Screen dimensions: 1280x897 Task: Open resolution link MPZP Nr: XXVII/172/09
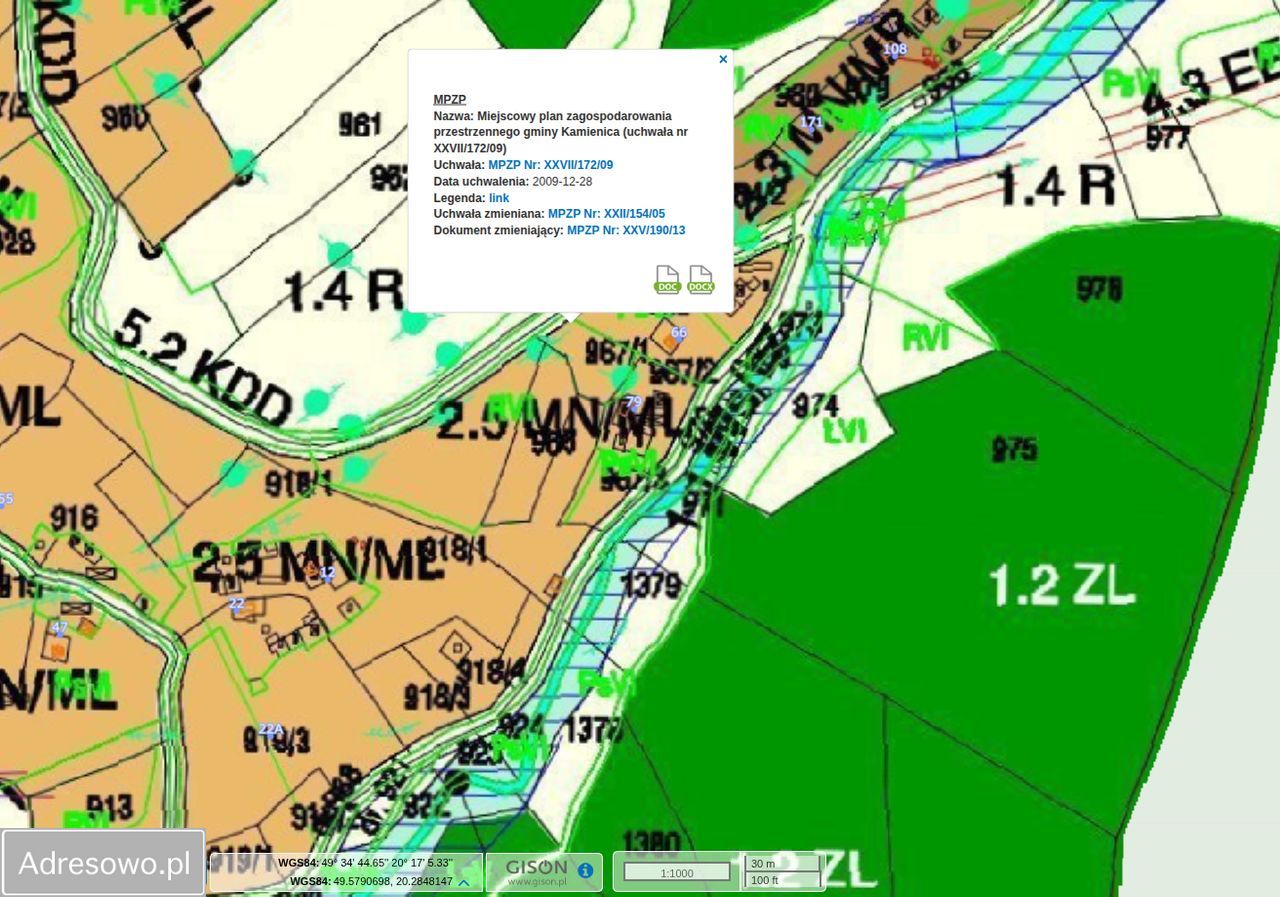(550, 165)
